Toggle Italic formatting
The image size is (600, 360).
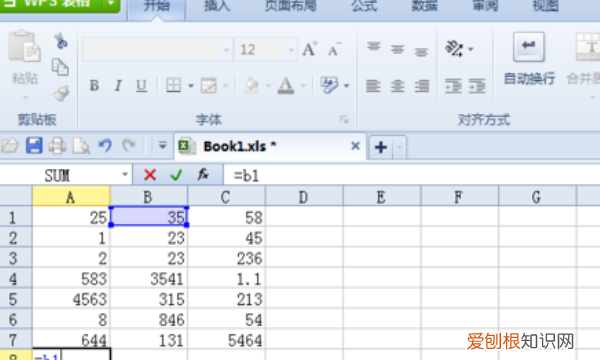pos(118,85)
